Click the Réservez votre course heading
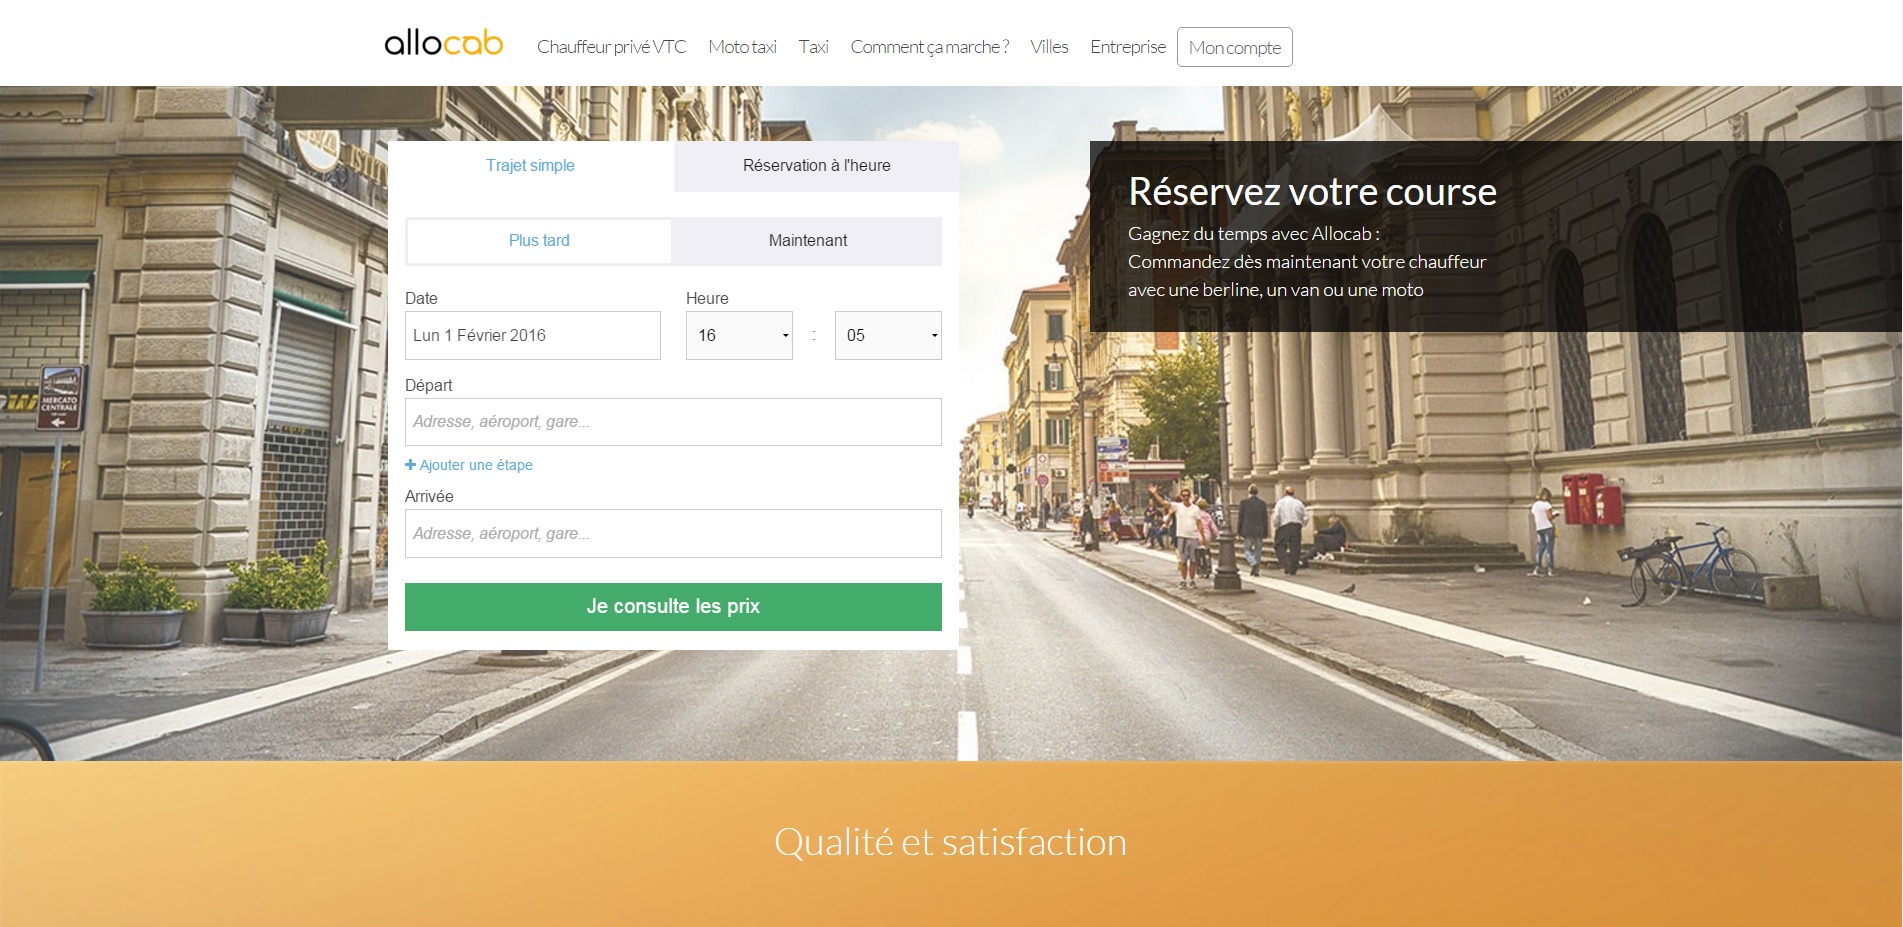The width and height of the screenshot is (1903, 927). pos(1312,192)
